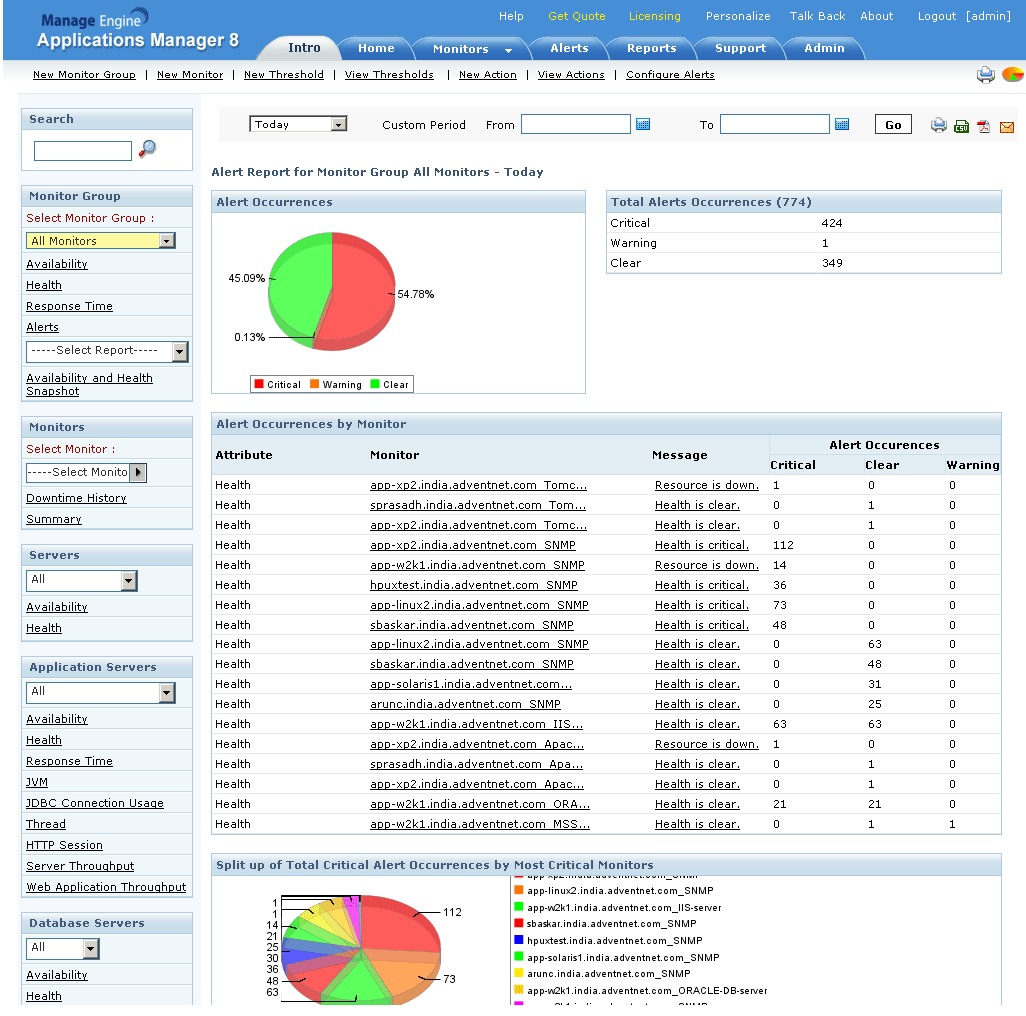Click the pie chart icon in the top-right corner
The image size is (1026, 1016).
[x=1012, y=75]
